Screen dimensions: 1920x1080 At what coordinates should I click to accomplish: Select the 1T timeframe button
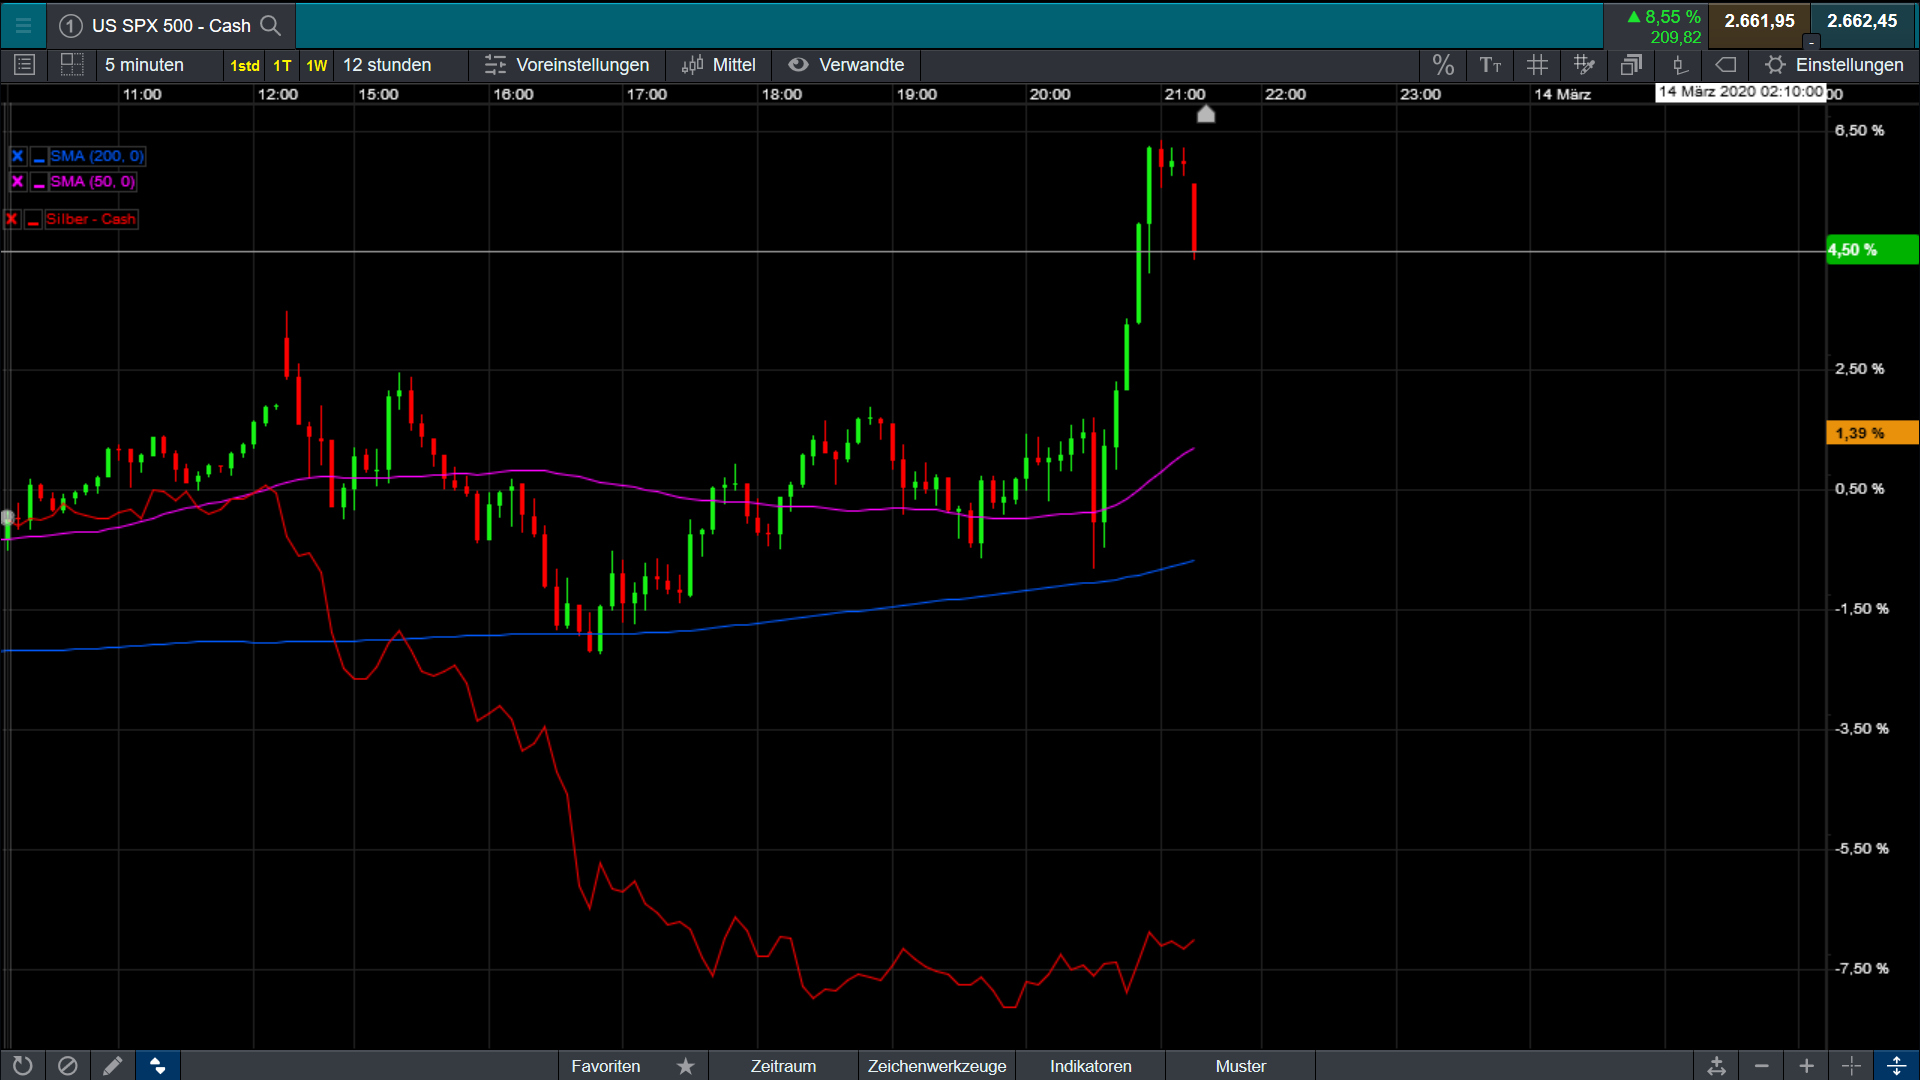[x=282, y=65]
